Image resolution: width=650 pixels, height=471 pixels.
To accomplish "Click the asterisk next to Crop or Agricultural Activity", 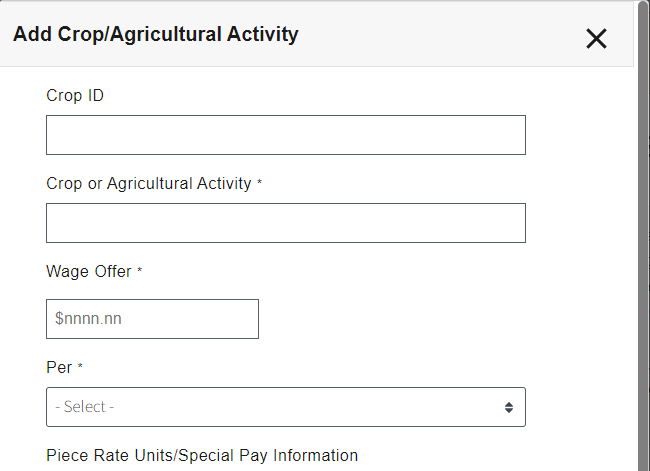I will point(260,184).
